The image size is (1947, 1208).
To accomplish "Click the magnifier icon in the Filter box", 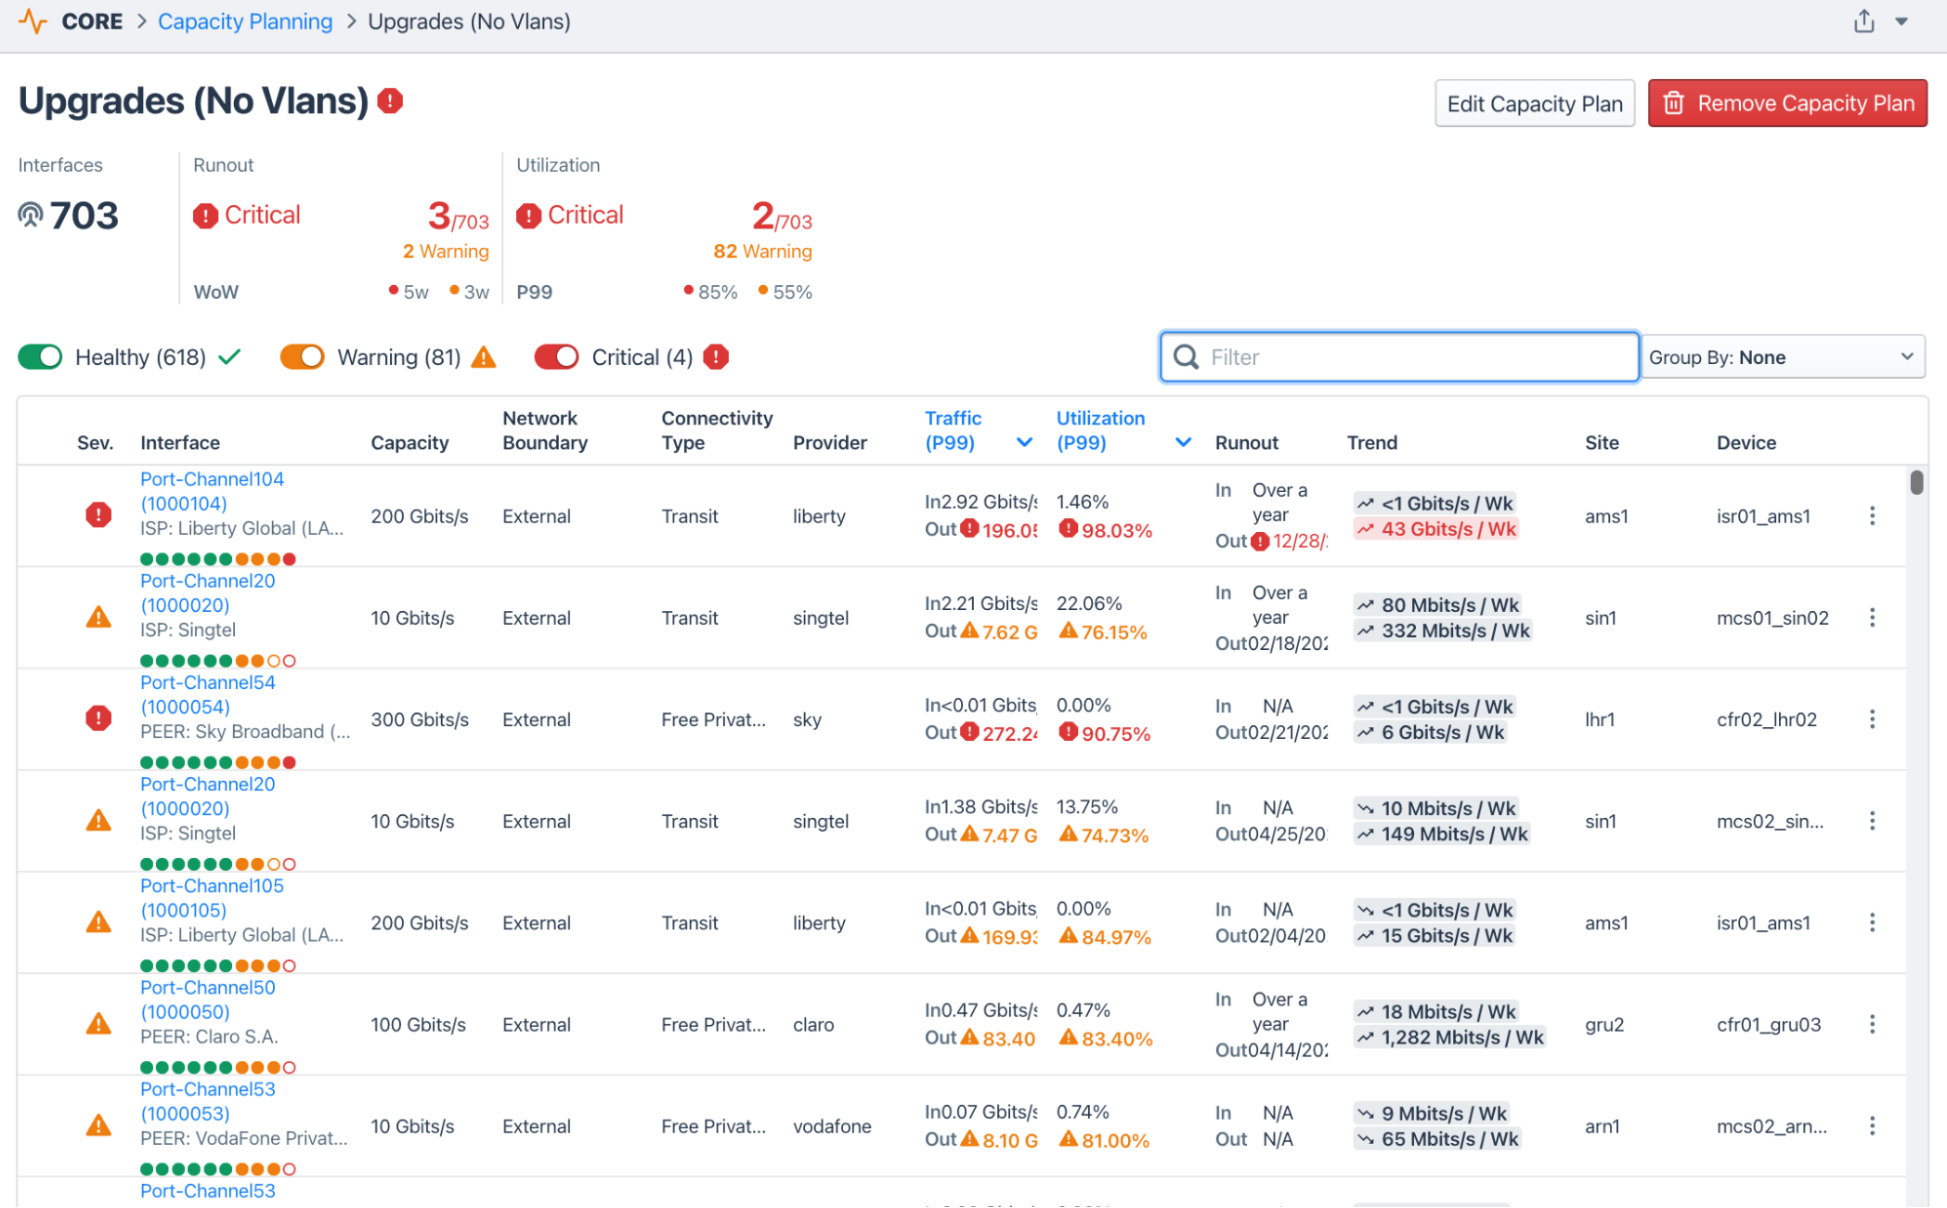I will pyautogui.click(x=1186, y=357).
